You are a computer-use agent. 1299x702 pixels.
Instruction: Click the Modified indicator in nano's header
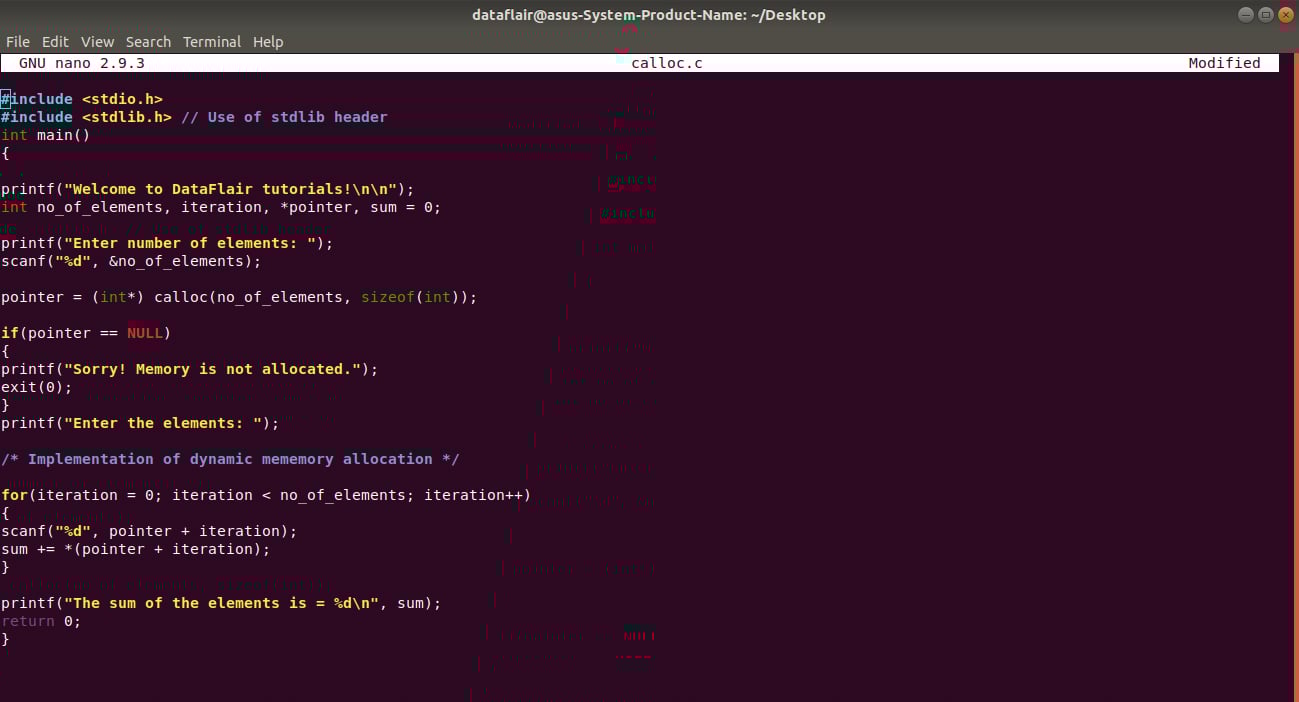[x=1224, y=62]
